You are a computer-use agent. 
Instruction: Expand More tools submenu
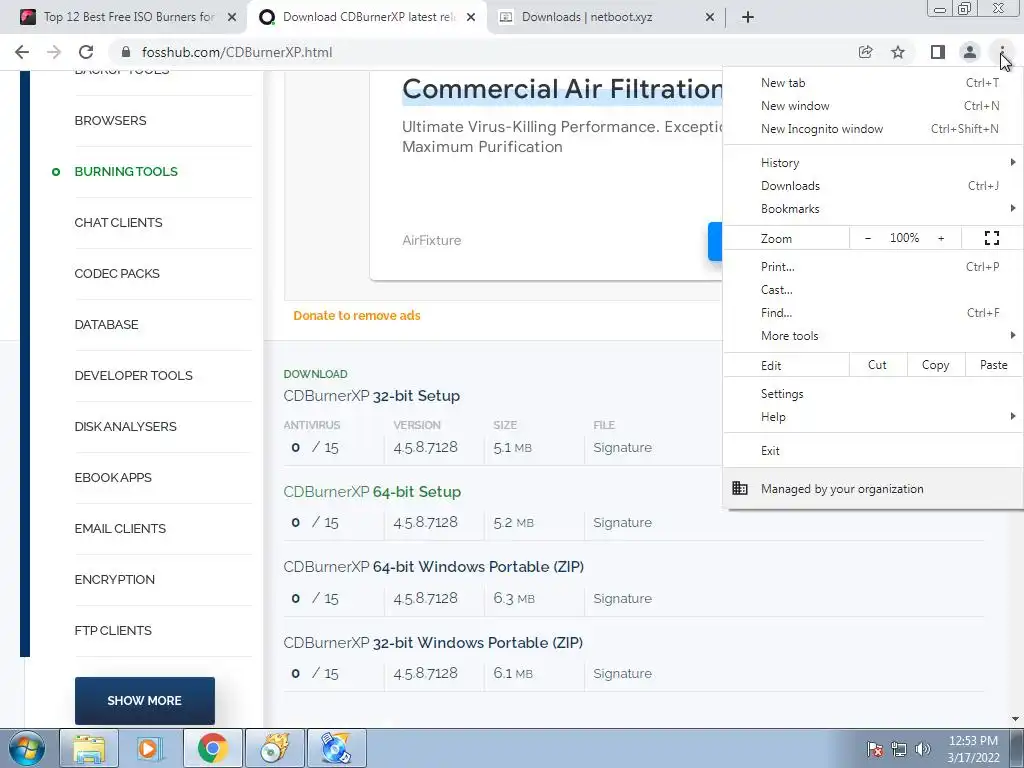pos(872,336)
